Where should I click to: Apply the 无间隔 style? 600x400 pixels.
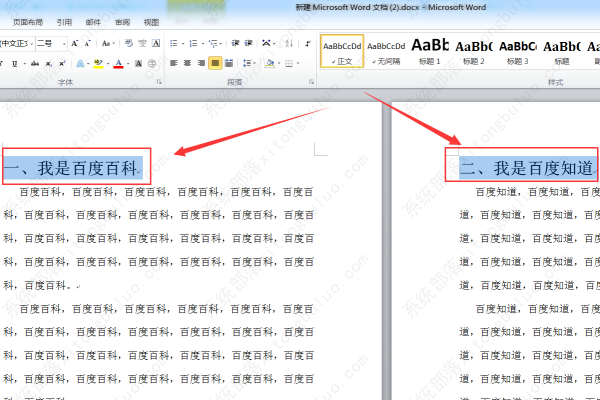click(386, 51)
